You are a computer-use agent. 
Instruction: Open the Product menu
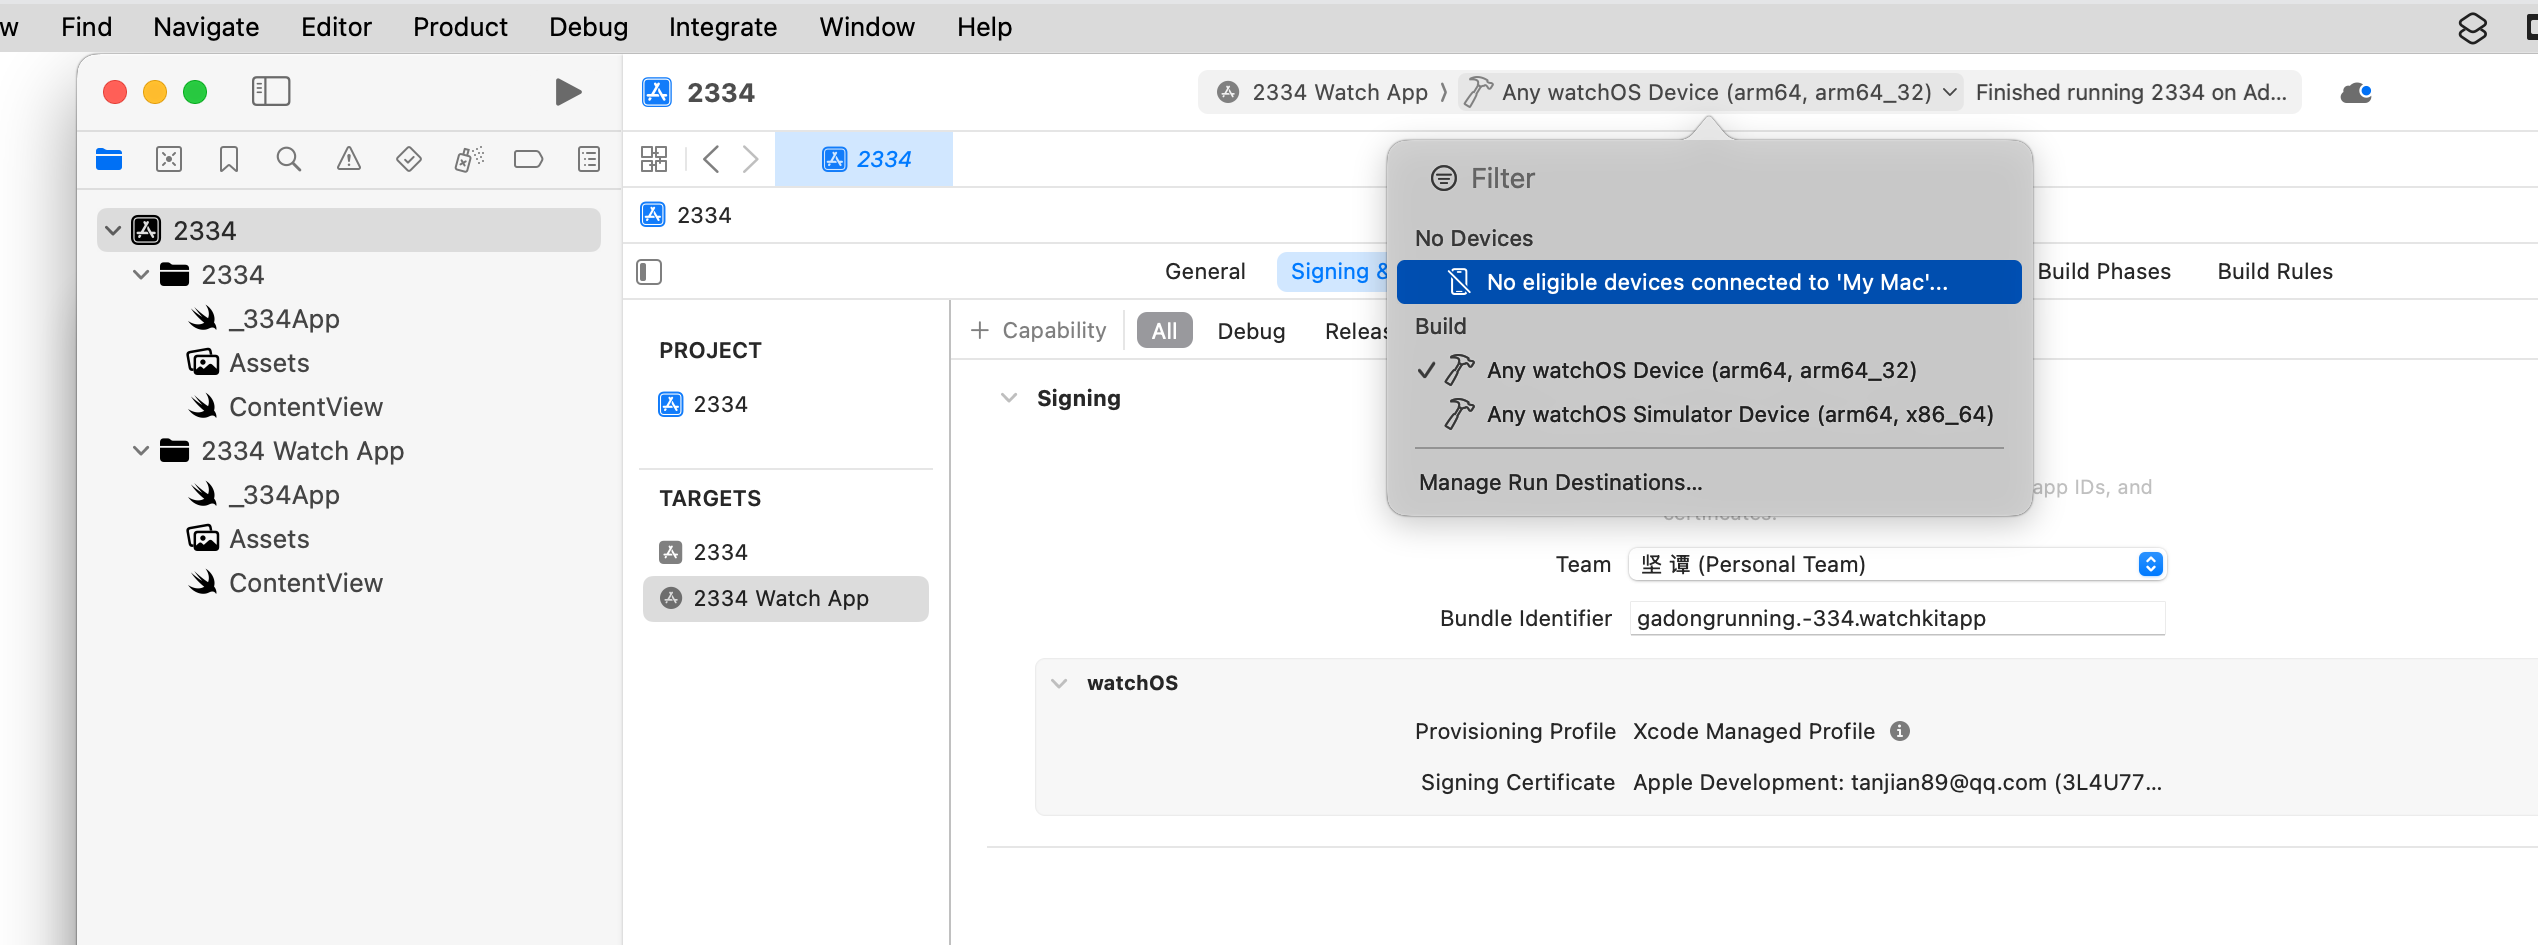point(460,27)
